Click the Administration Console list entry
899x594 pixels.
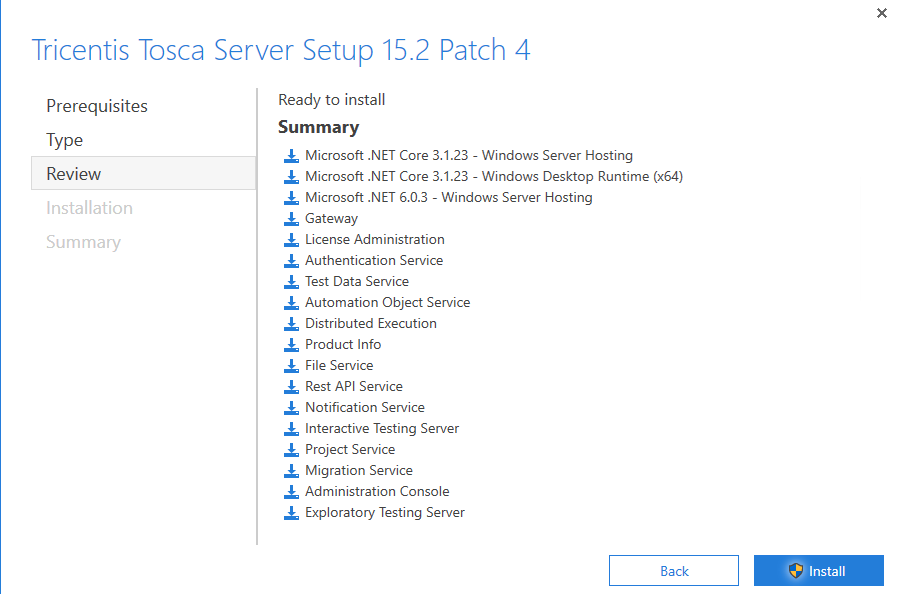tap(377, 491)
